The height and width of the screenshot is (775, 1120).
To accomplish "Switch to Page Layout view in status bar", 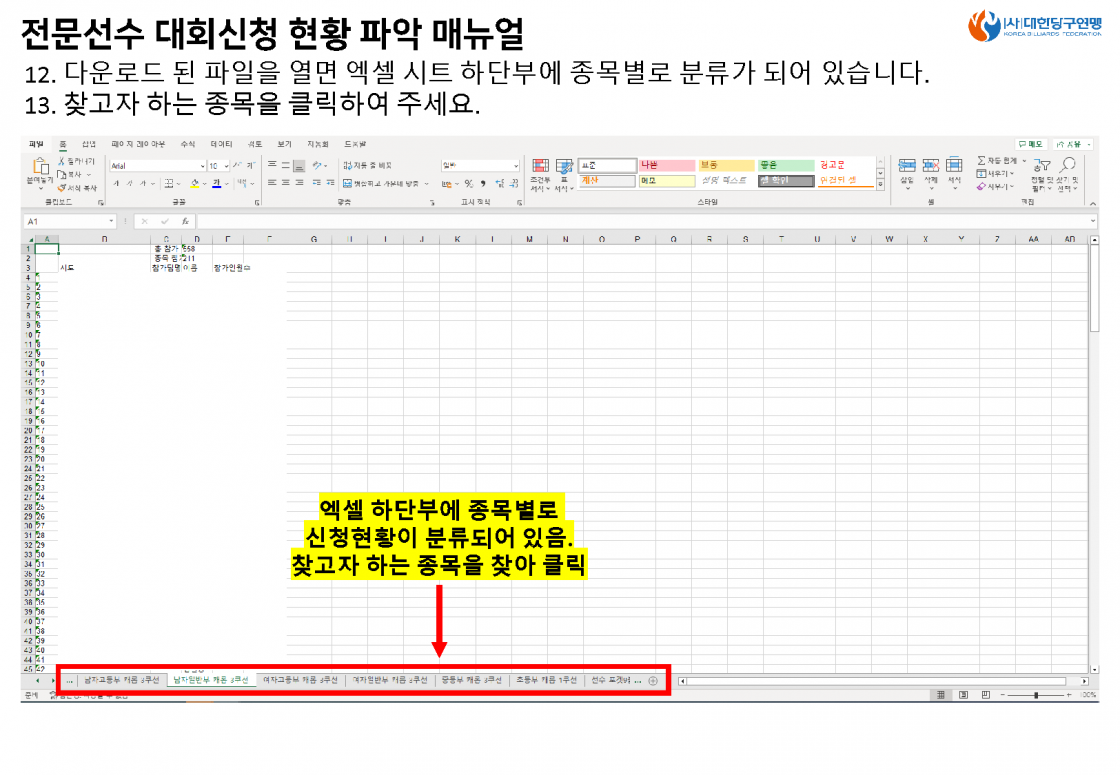I will (964, 694).
